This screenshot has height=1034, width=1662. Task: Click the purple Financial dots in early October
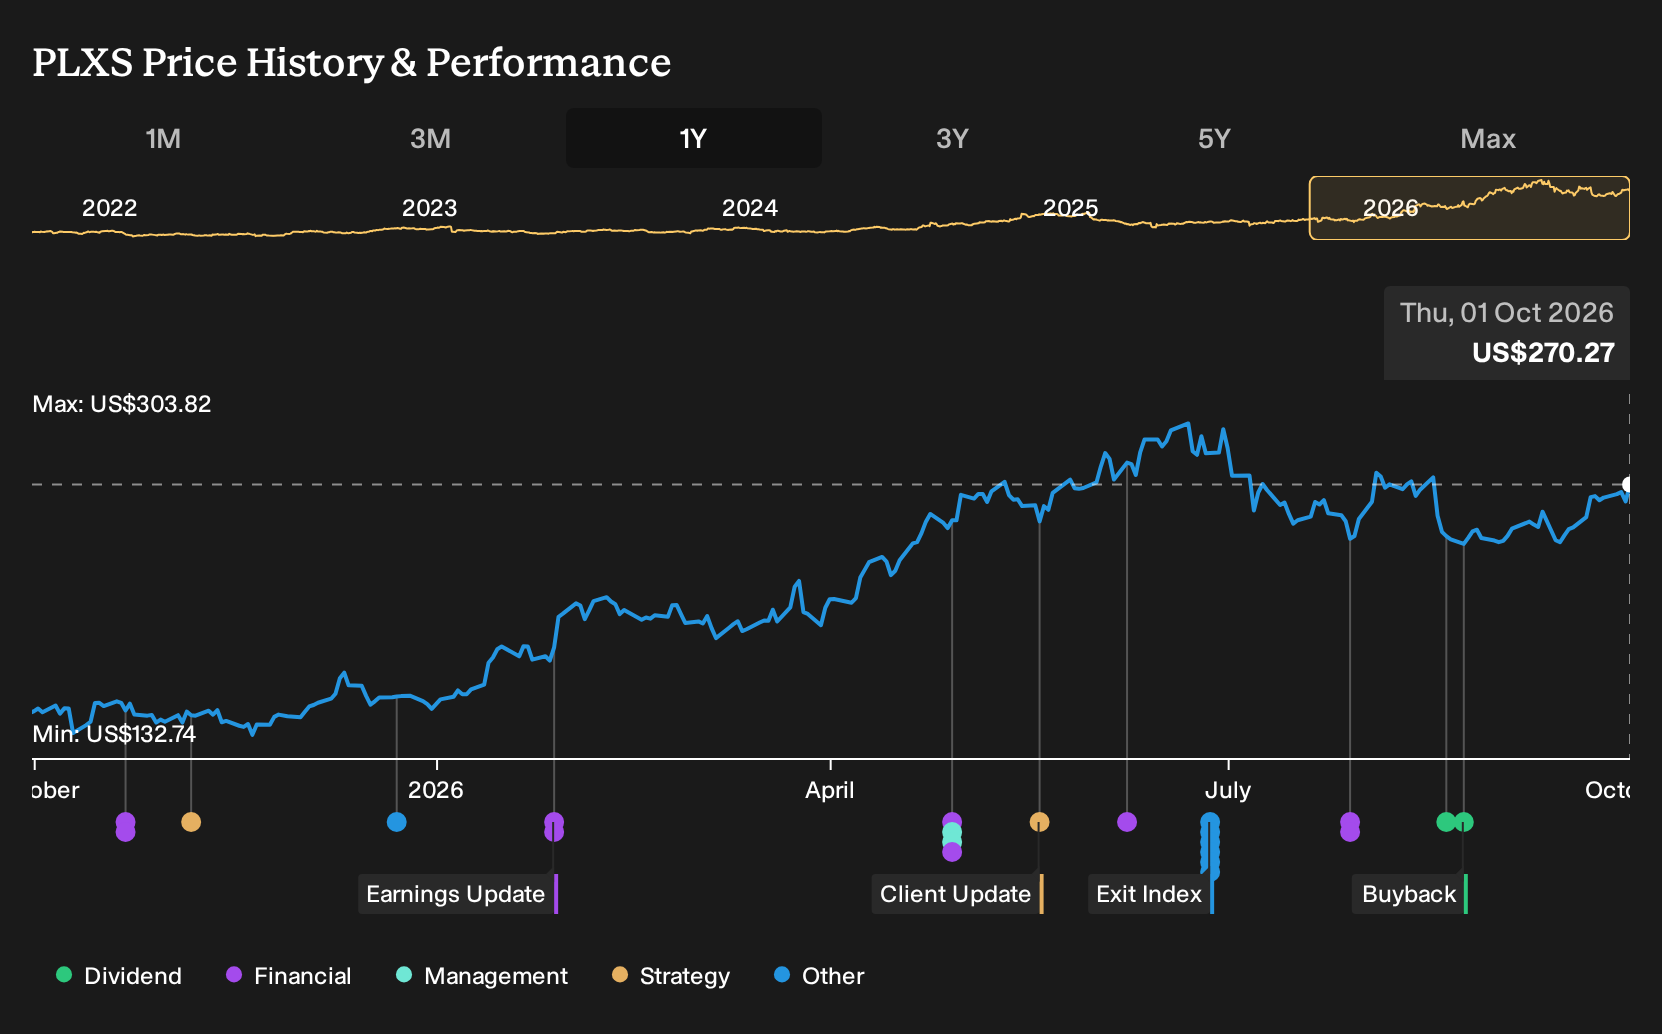125,826
